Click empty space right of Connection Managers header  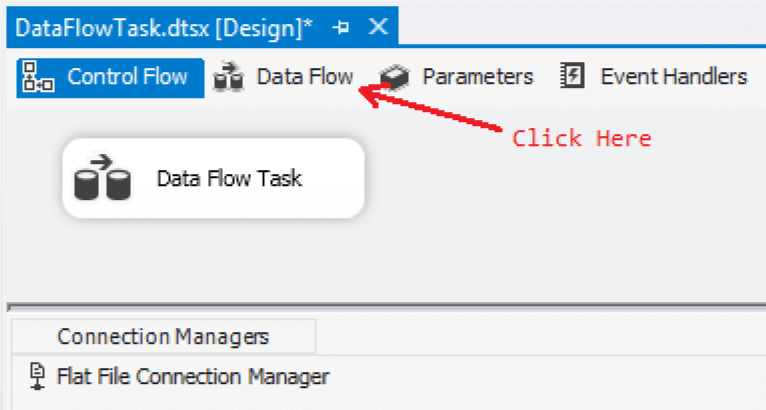[540, 336]
